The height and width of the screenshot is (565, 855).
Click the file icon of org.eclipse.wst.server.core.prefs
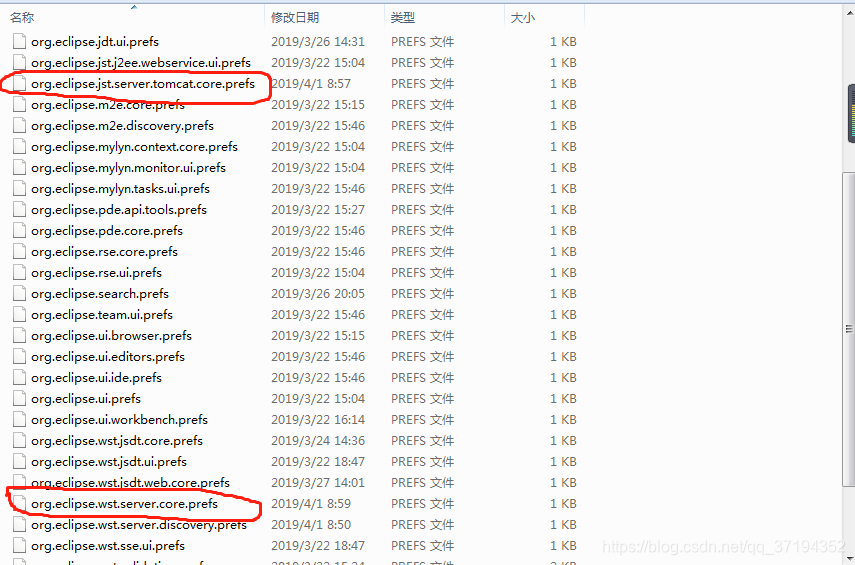pyautogui.click(x=19, y=504)
